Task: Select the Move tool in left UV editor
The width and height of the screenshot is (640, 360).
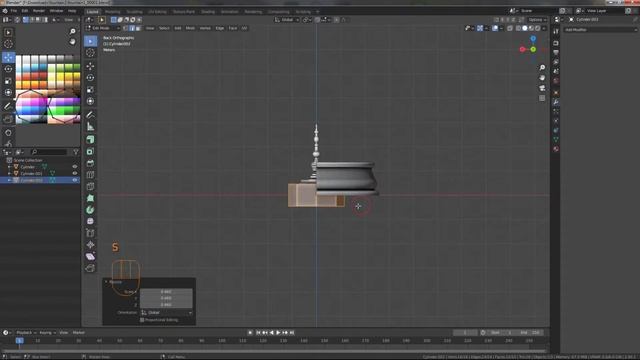Action: 8,57
